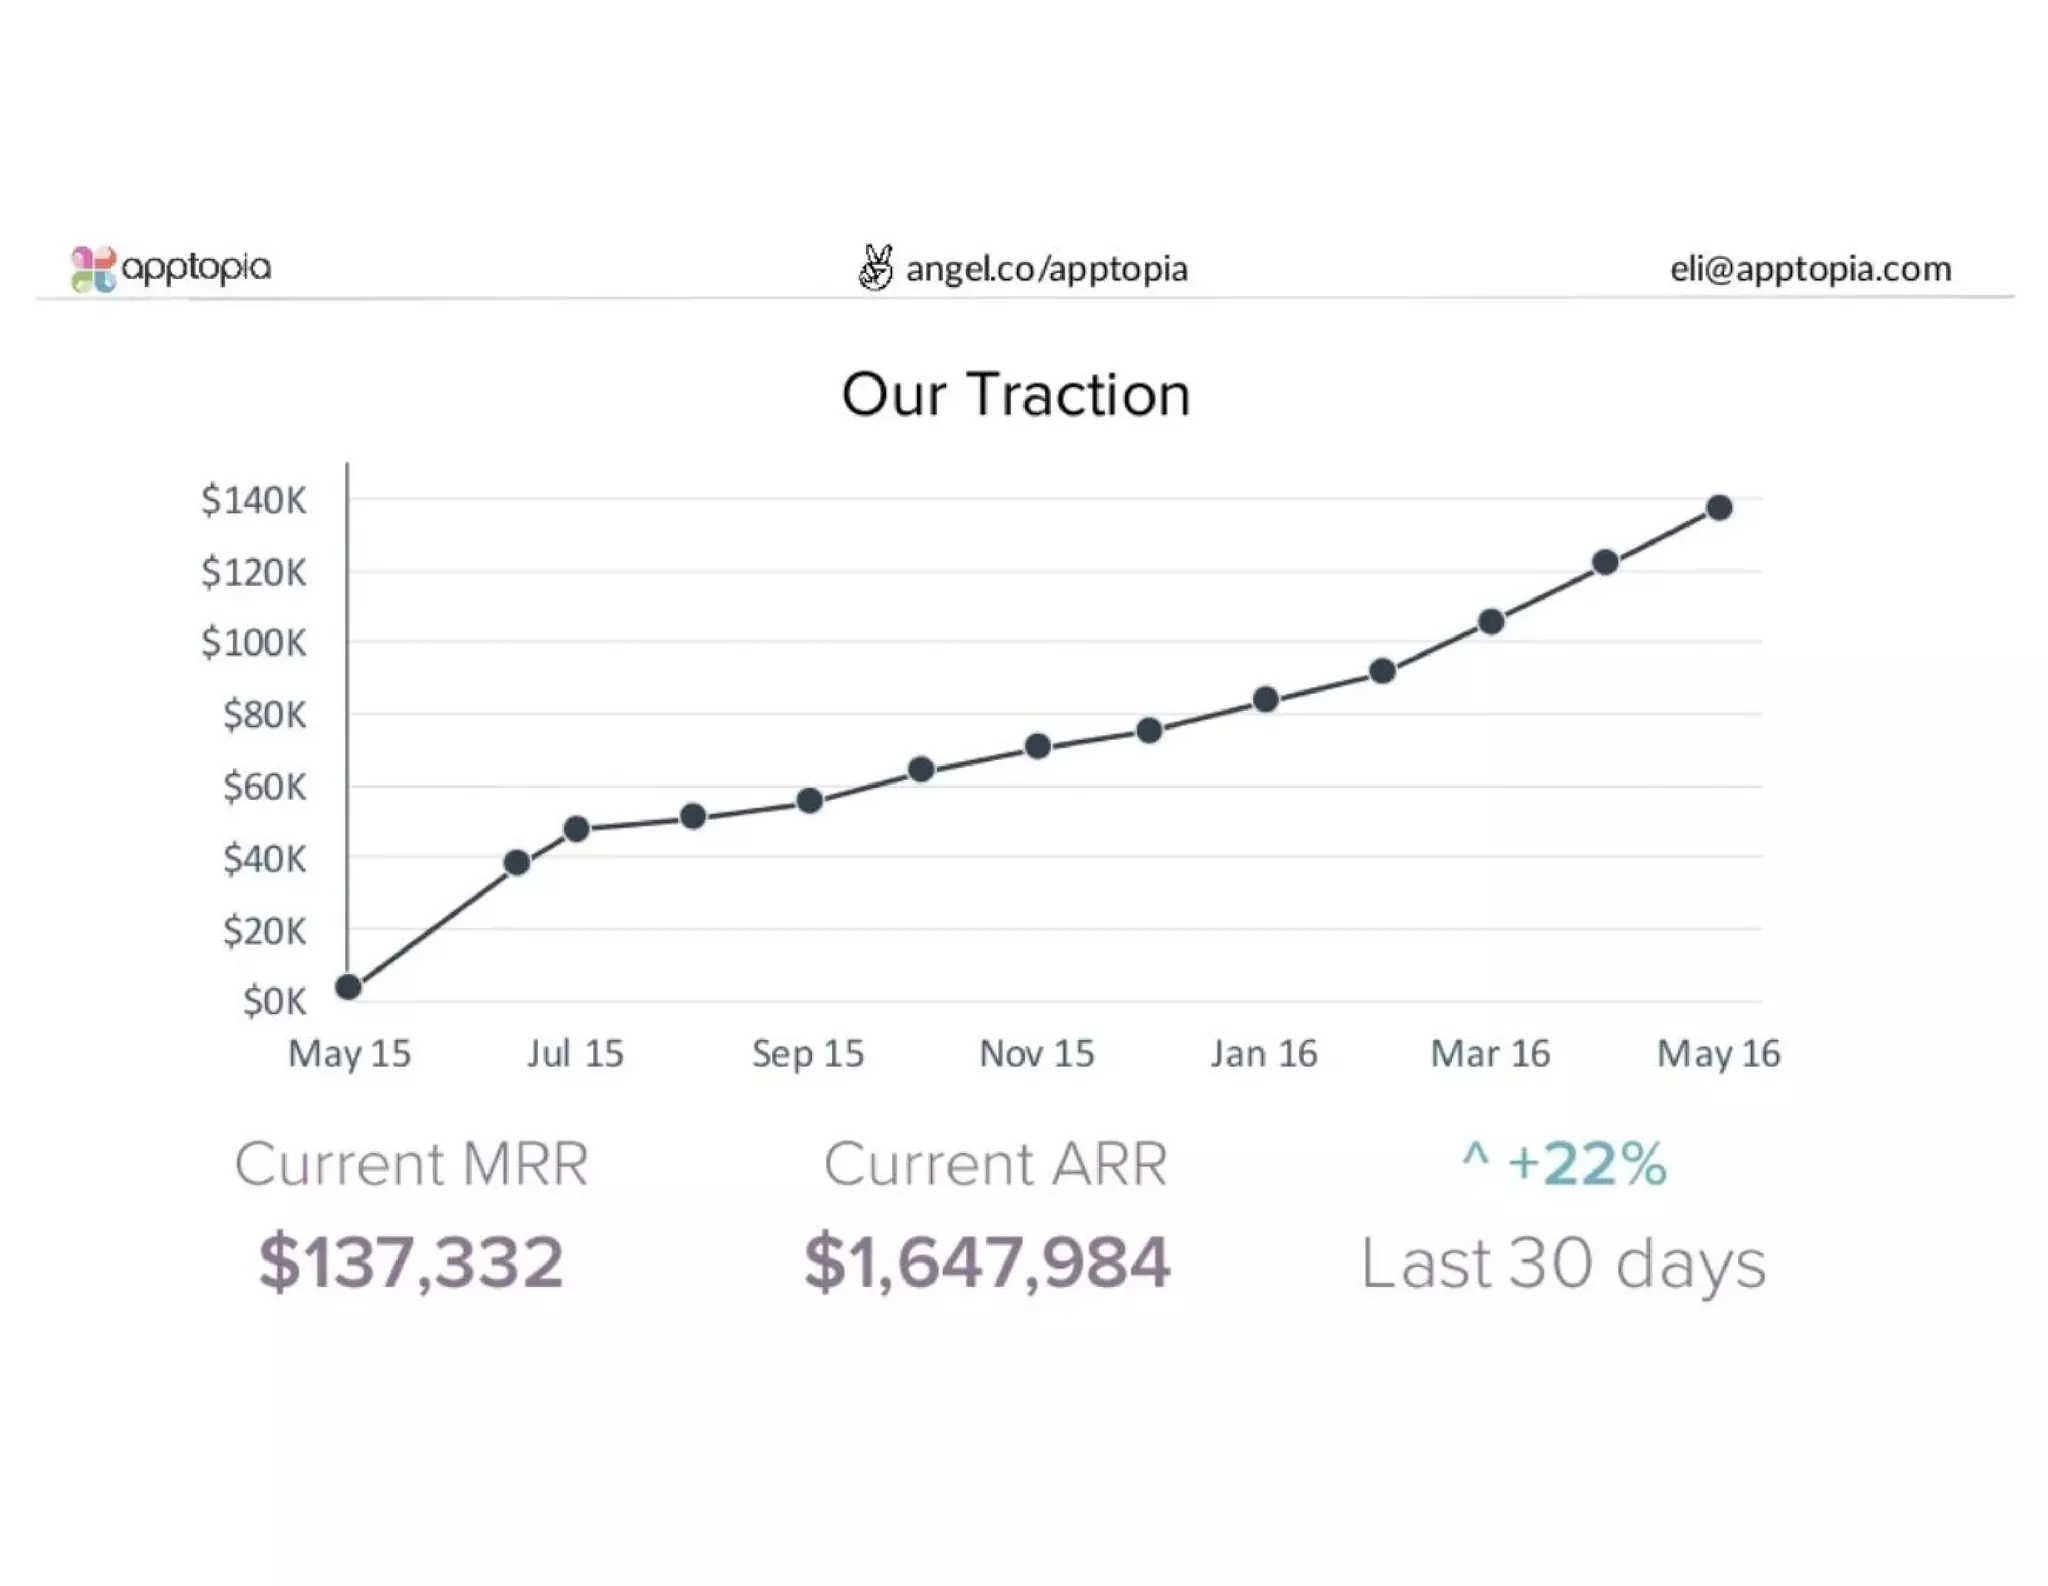Click the data point above Jul 15

click(576, 829)
